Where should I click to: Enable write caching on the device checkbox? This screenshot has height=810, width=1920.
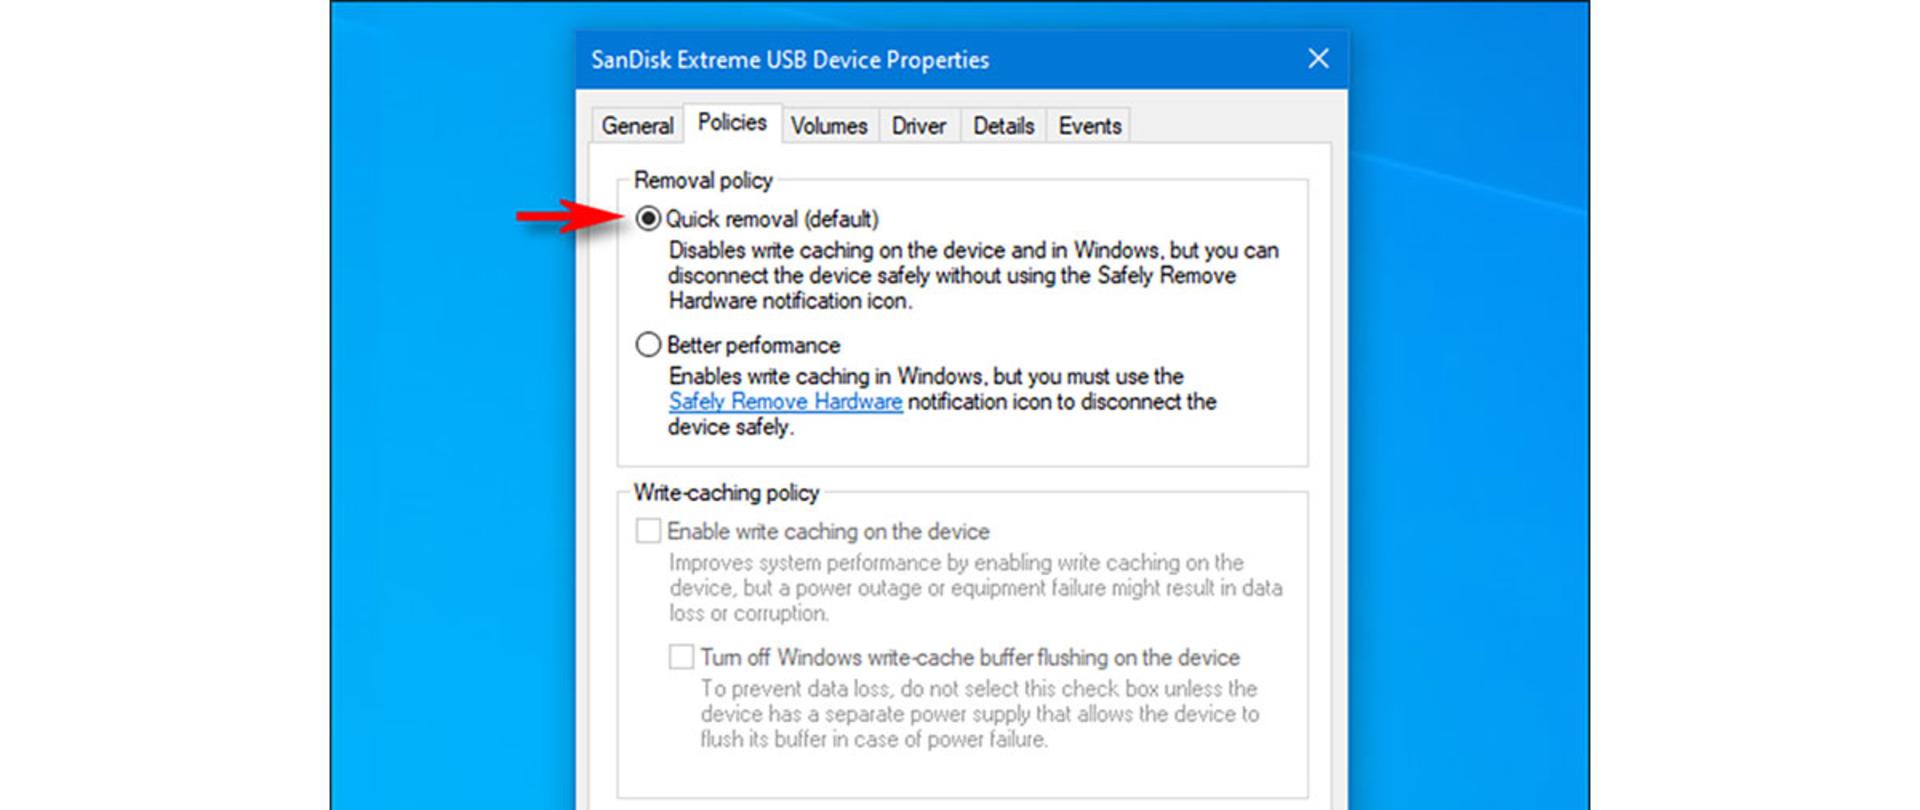pyautogui.click(x=648, y=530)
